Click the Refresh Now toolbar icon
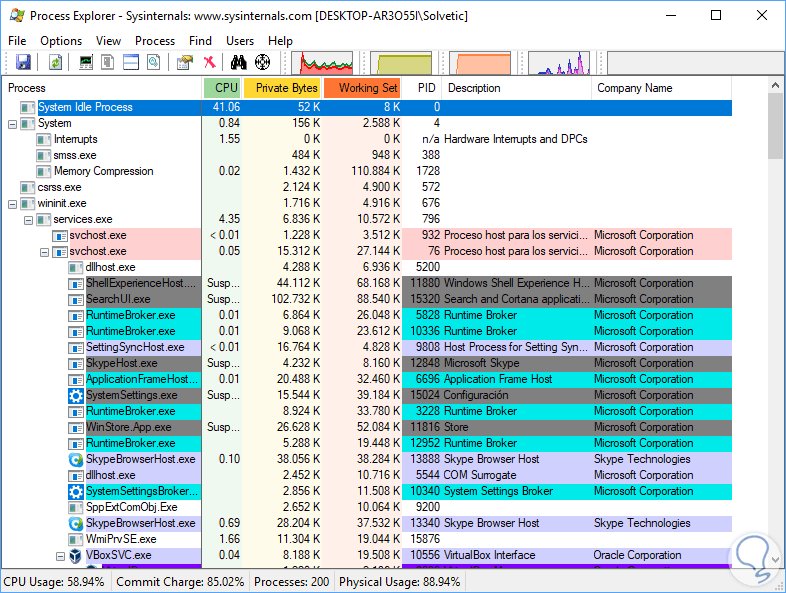Screen dimensions: 786x593 click(x=56, y=63)
